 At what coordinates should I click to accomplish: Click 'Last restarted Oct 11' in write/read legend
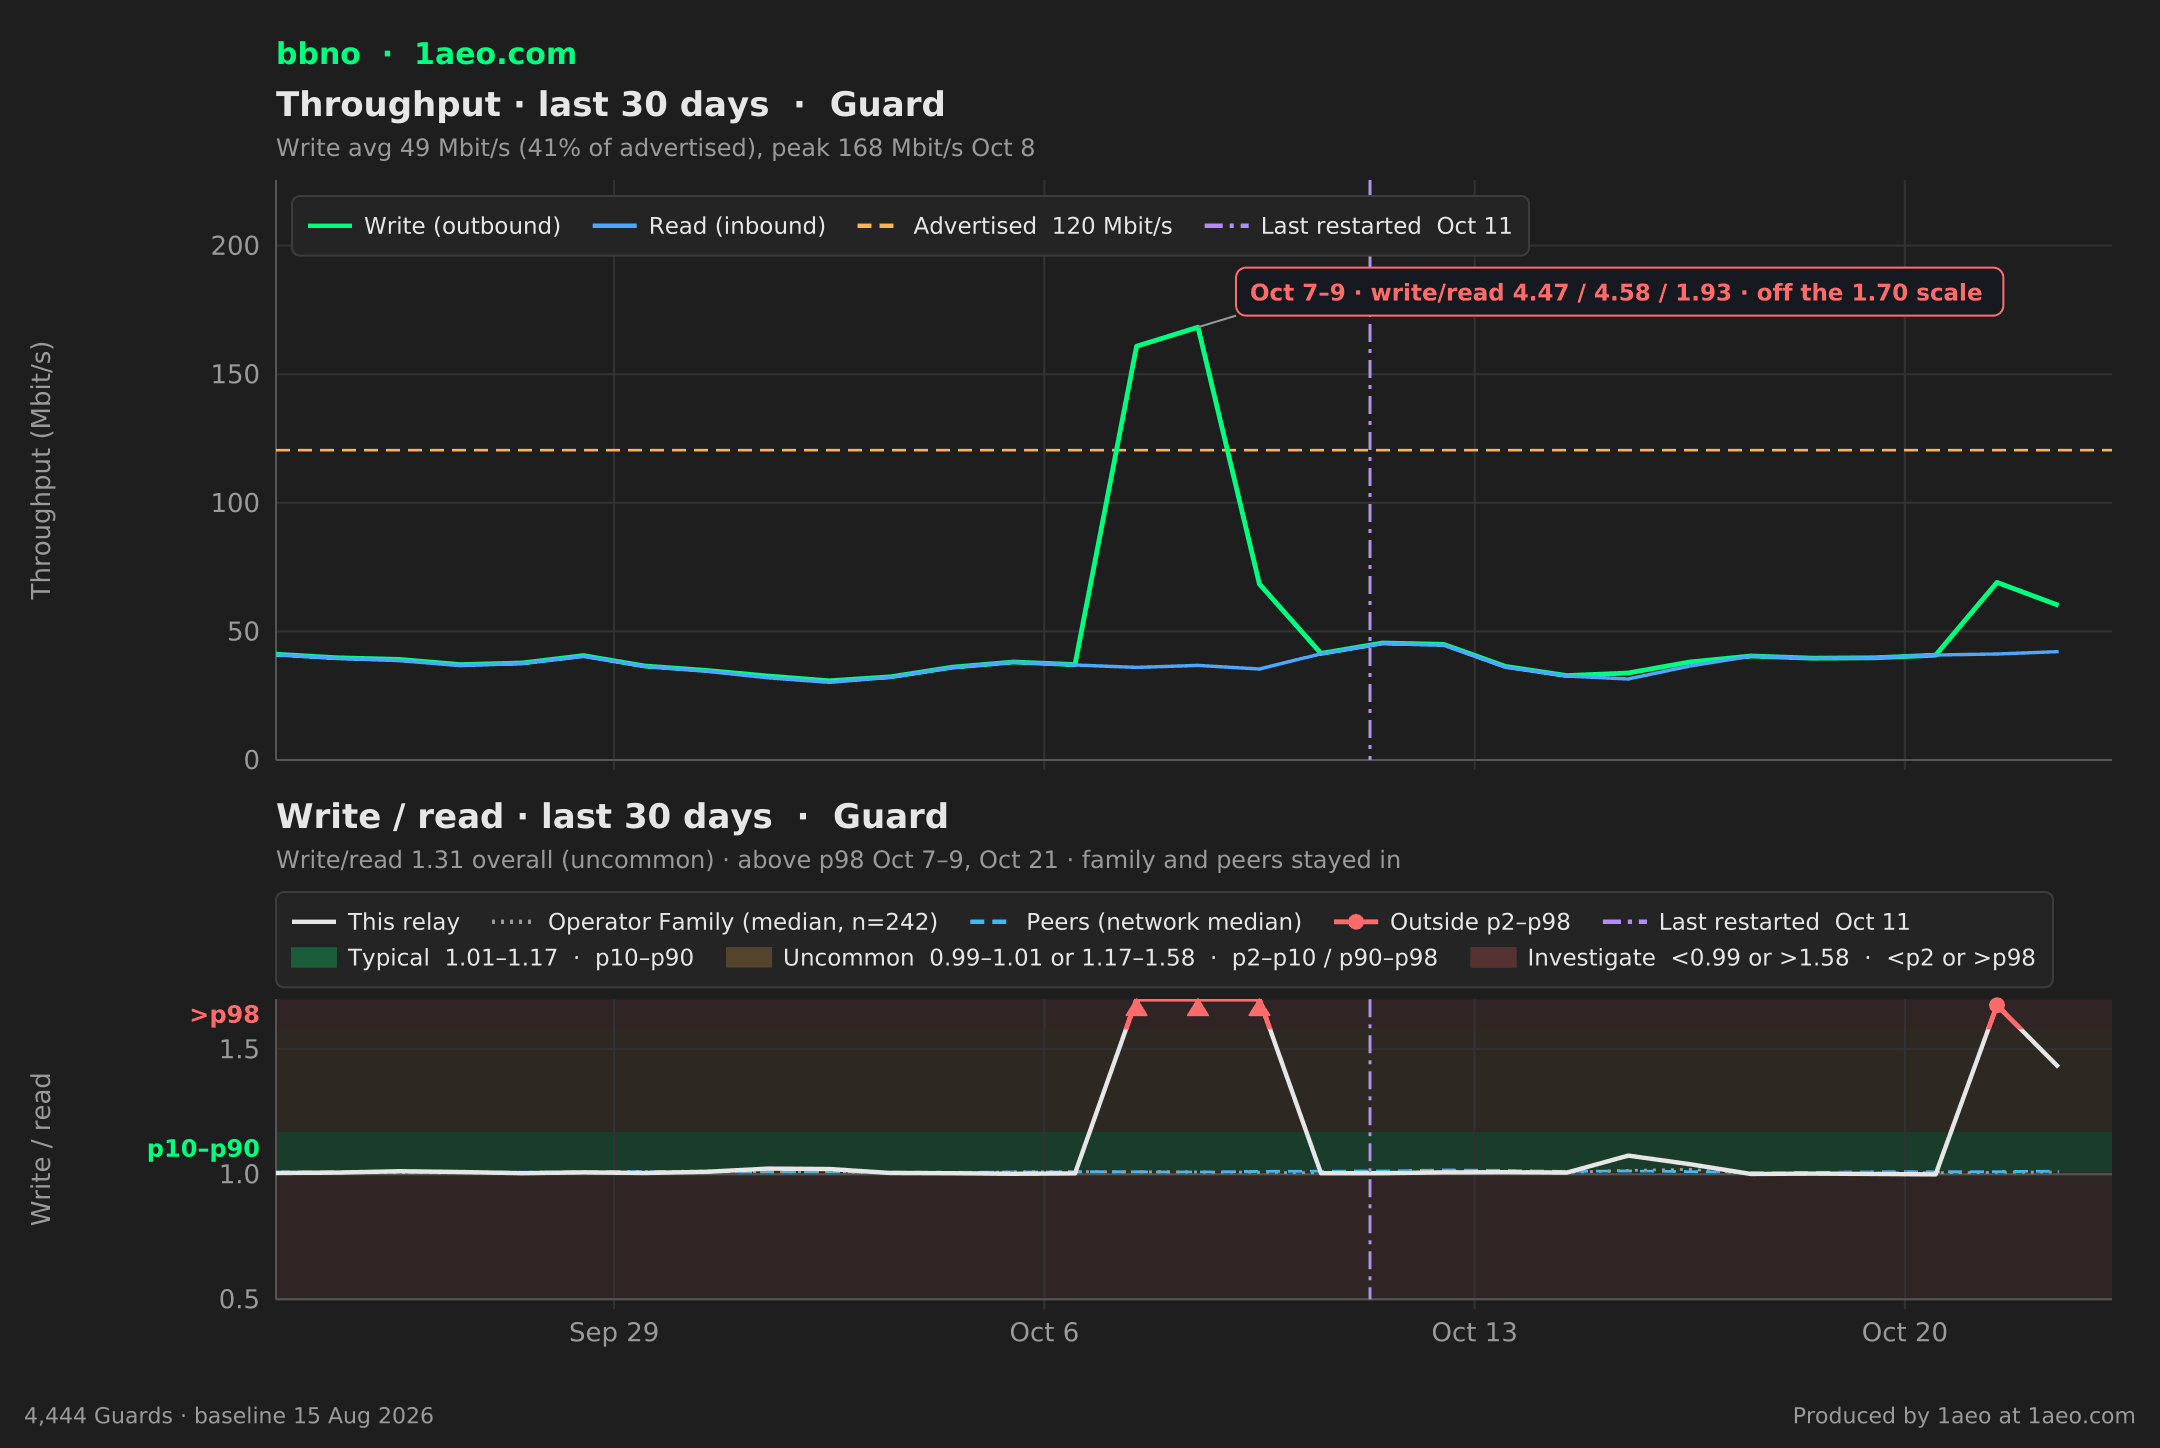(1756, 922)
